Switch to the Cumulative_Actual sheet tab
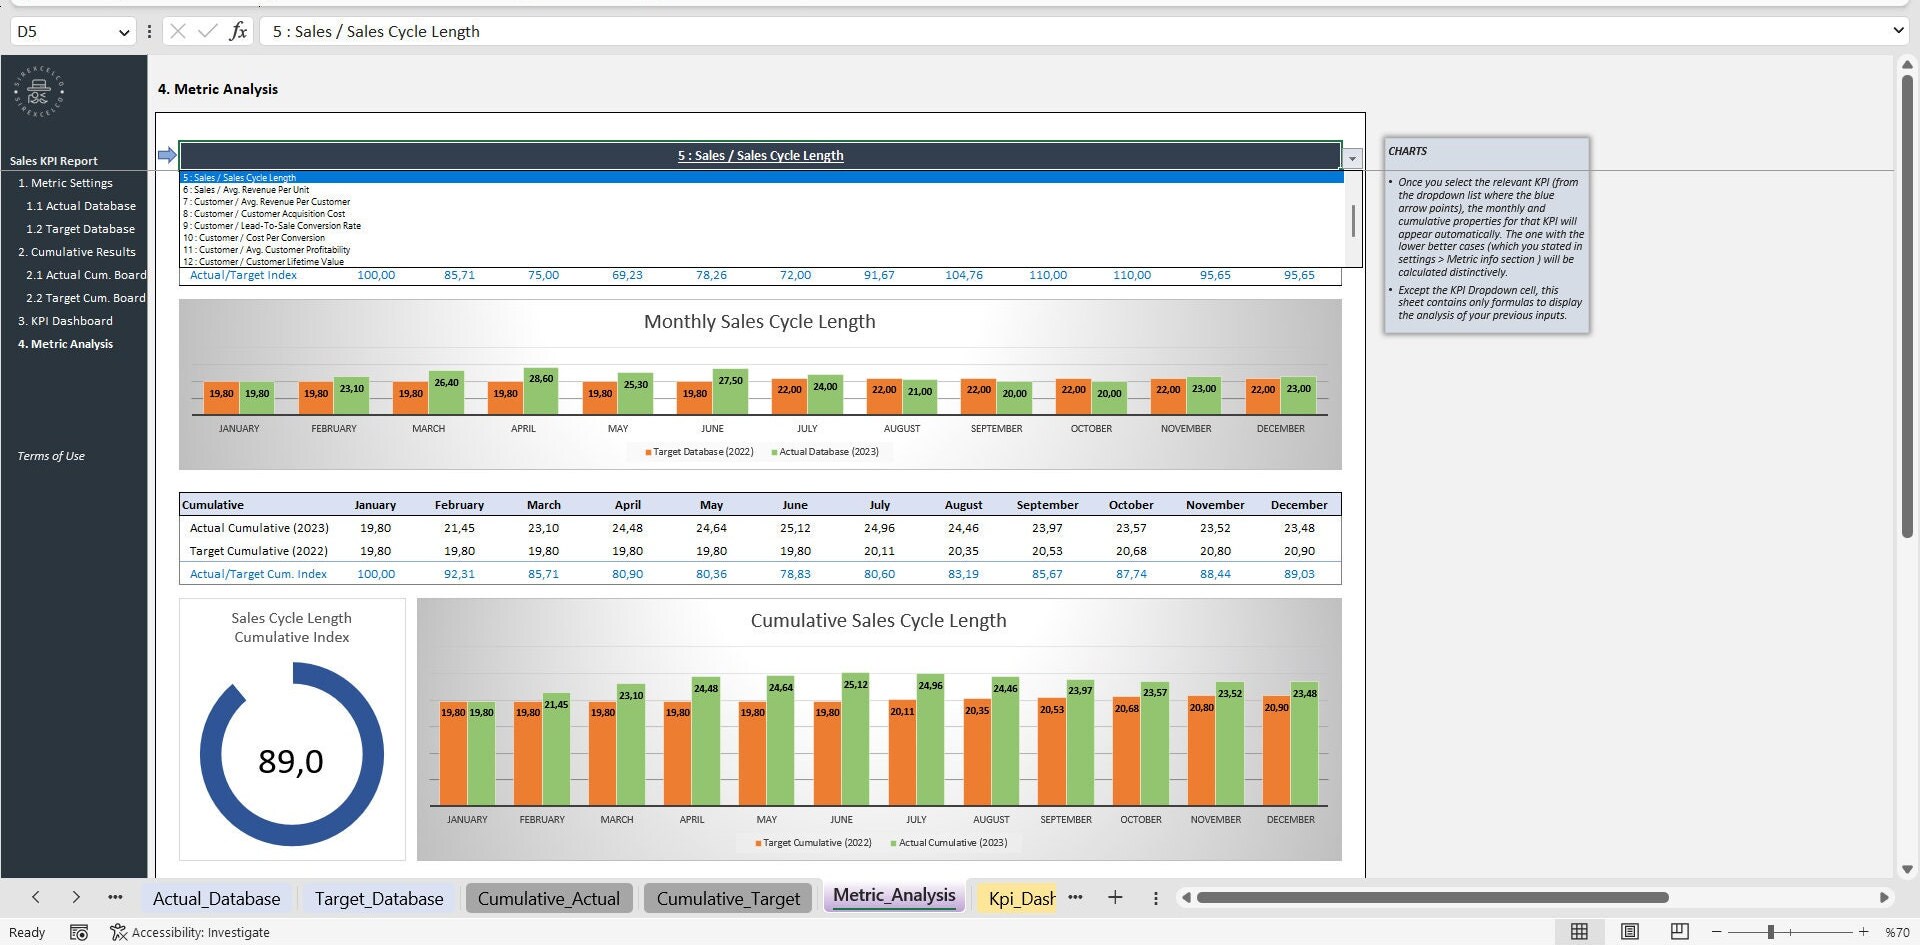The height and width of the screenshot is (945, 1920). [548, 898]
